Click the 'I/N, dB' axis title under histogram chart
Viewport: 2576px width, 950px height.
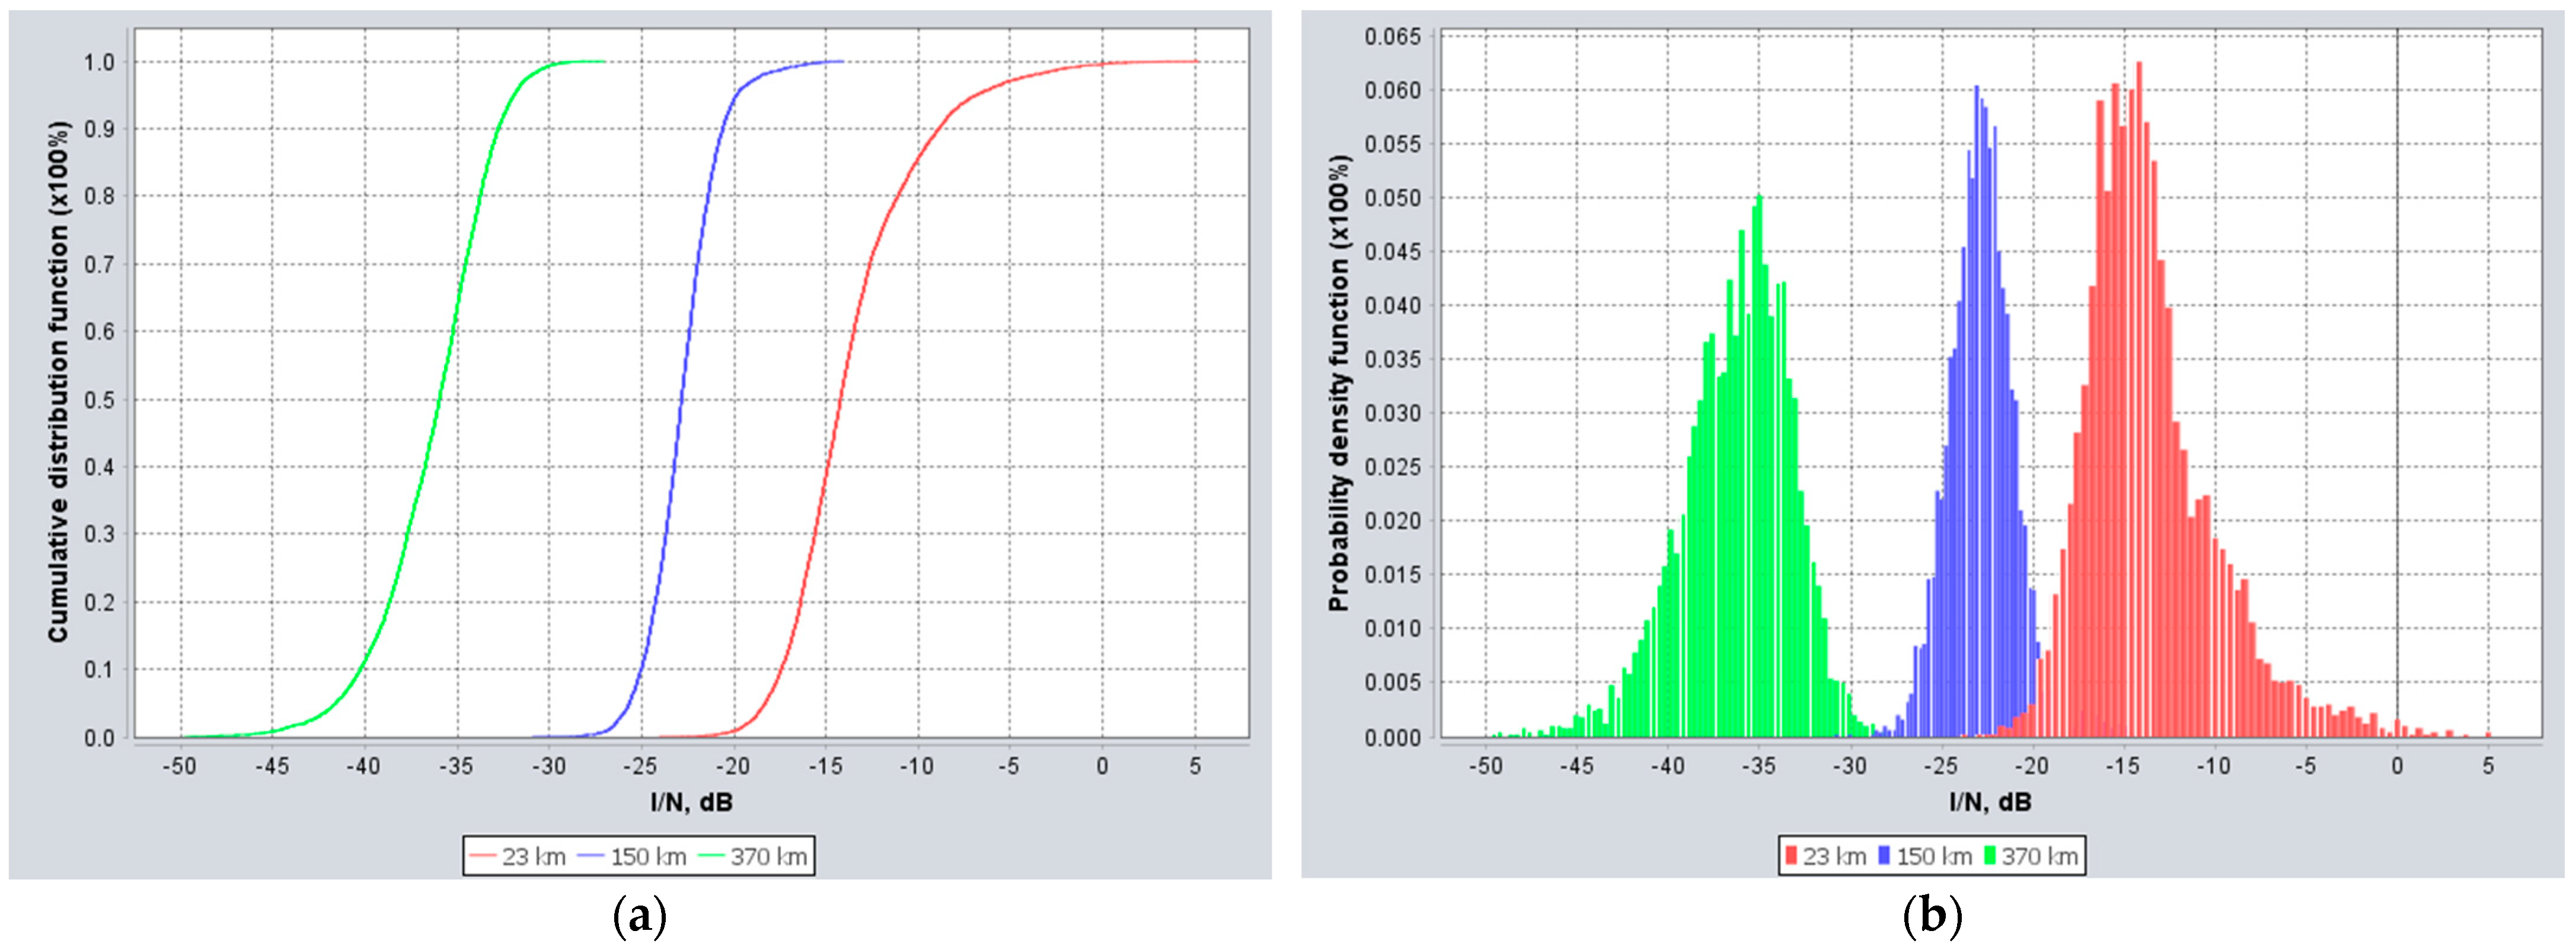click(x=1990, y=801)
